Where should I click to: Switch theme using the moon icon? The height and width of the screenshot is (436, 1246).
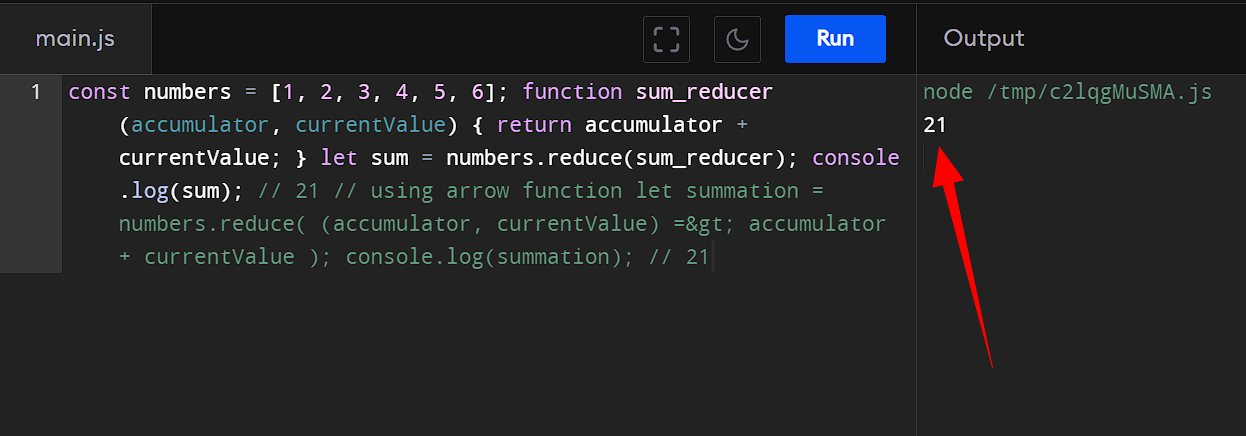click(737, 39)
